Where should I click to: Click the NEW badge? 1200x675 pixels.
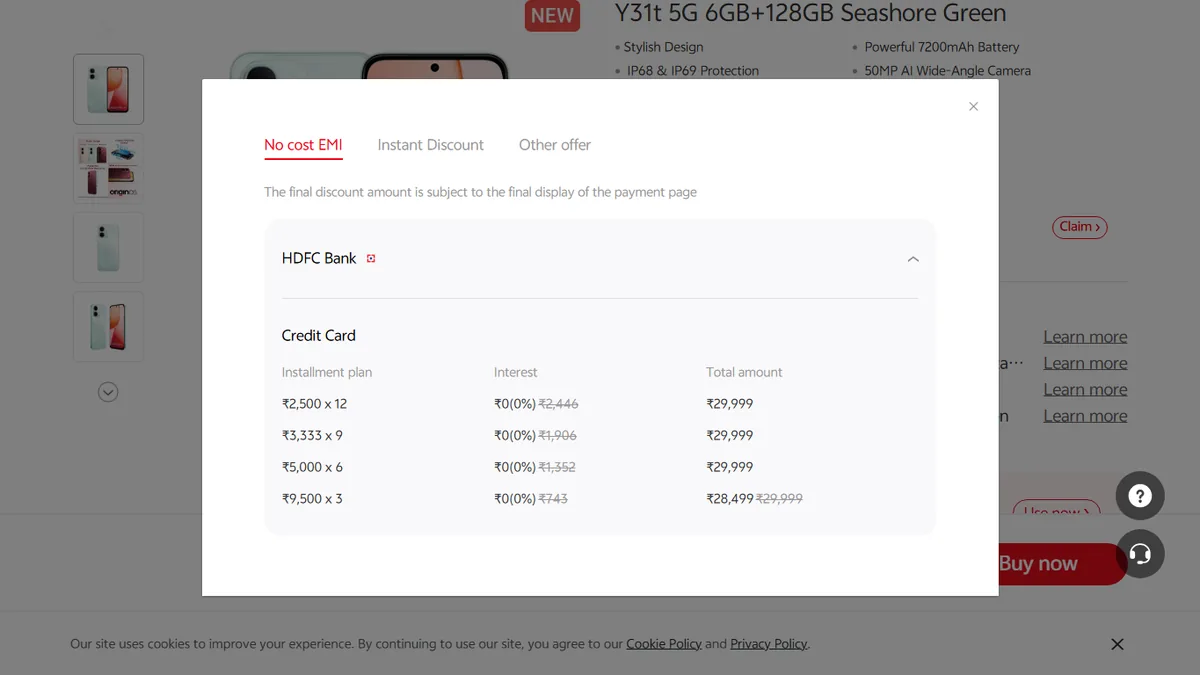[552, 15]
